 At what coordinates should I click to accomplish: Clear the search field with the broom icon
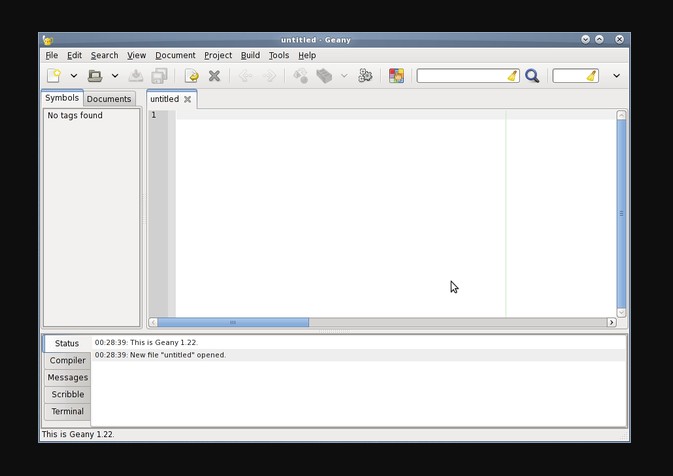(512, 76)
